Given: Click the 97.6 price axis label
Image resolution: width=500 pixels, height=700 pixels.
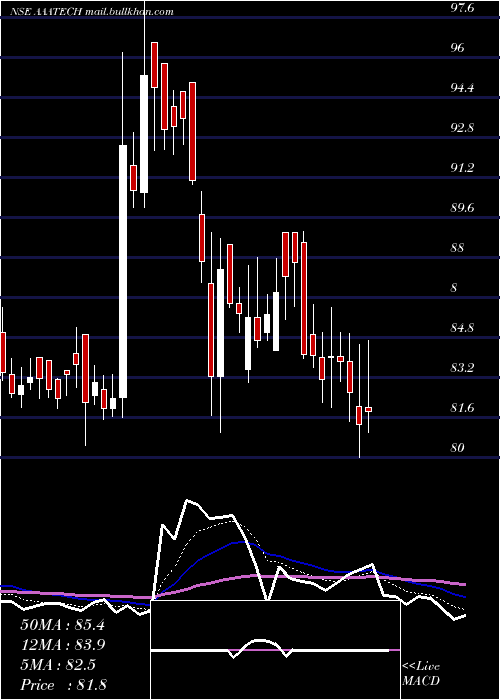Looking at the screenshot, I should (x=464, y=8).
